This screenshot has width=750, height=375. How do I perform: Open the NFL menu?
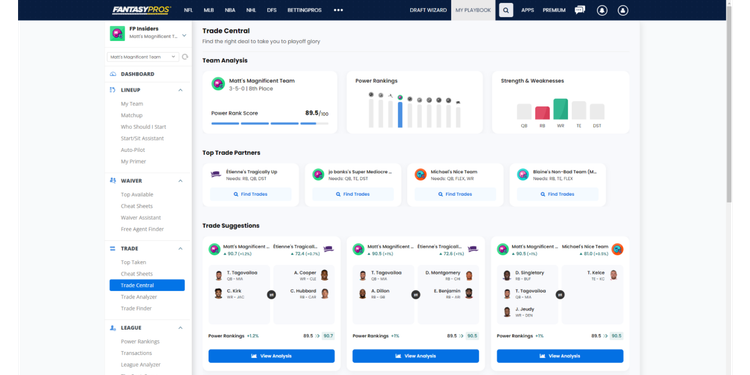188,10
